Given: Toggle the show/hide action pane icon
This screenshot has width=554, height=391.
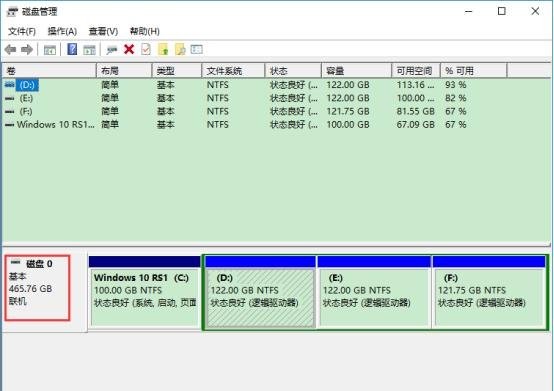Looking at the screenshot, I should coord(89,50).
